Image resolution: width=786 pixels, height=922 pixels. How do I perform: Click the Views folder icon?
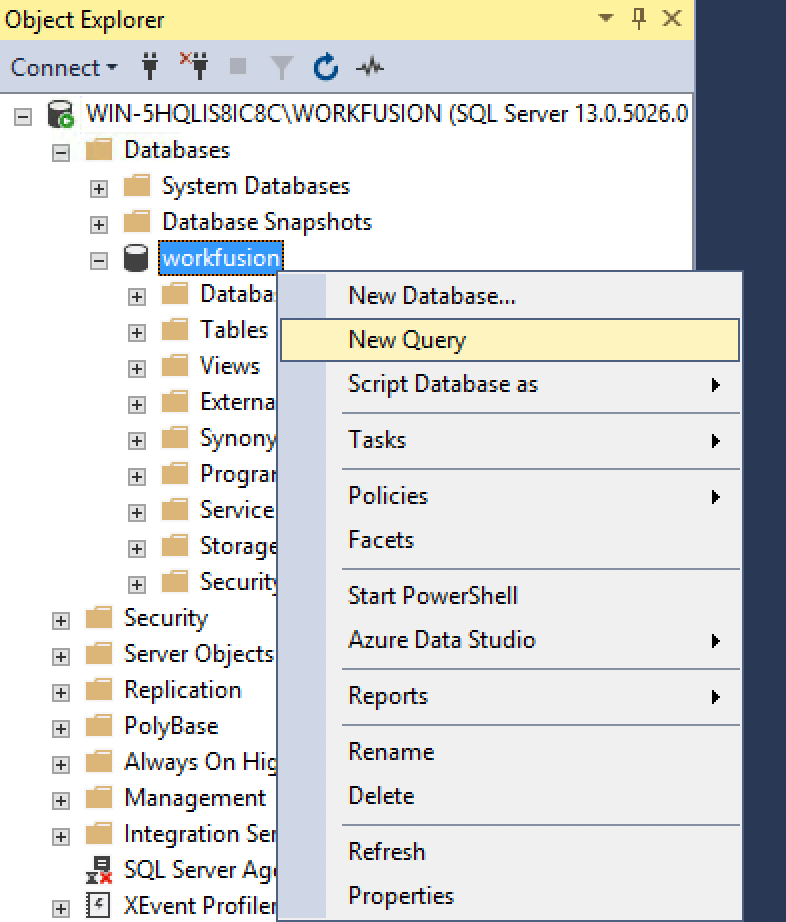[175, 365]
